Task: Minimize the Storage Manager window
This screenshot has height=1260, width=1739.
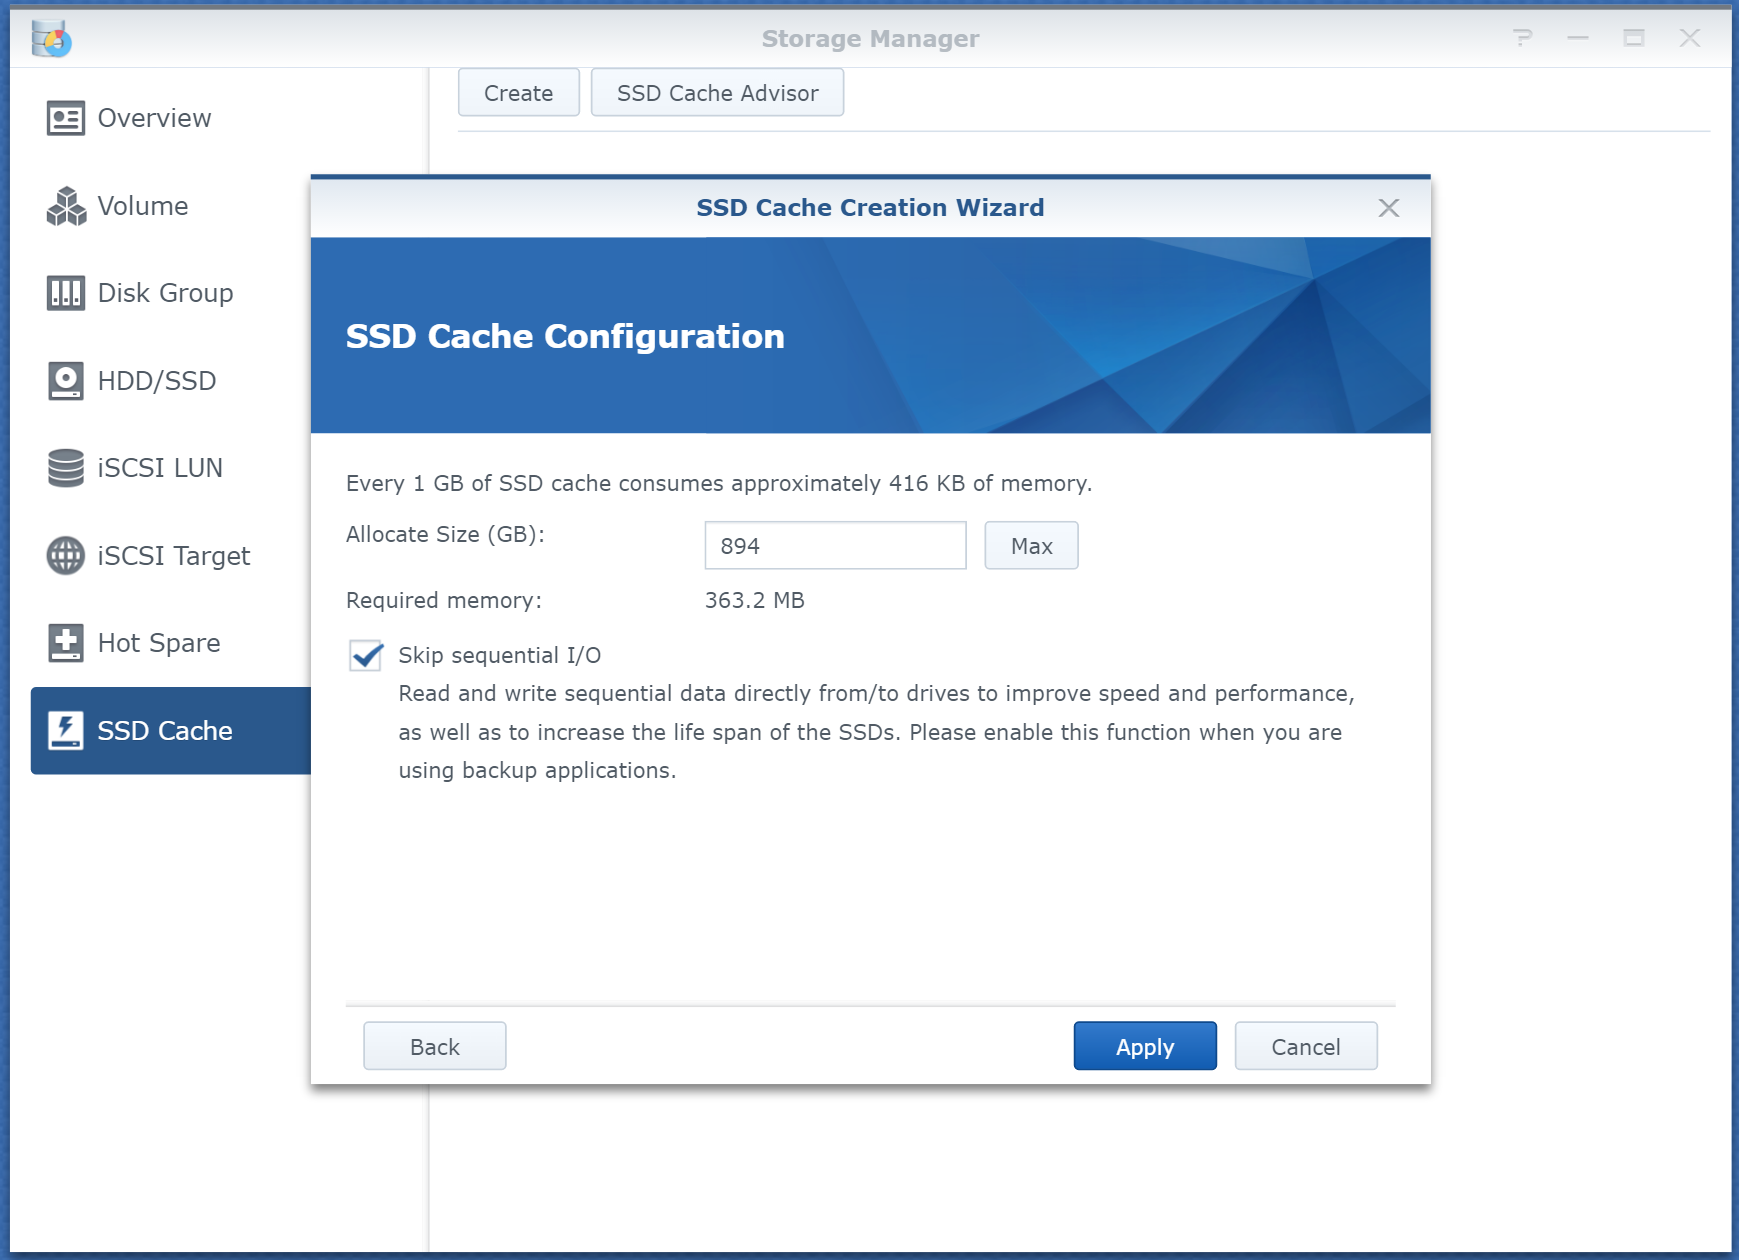Action: click(1578, 38)
